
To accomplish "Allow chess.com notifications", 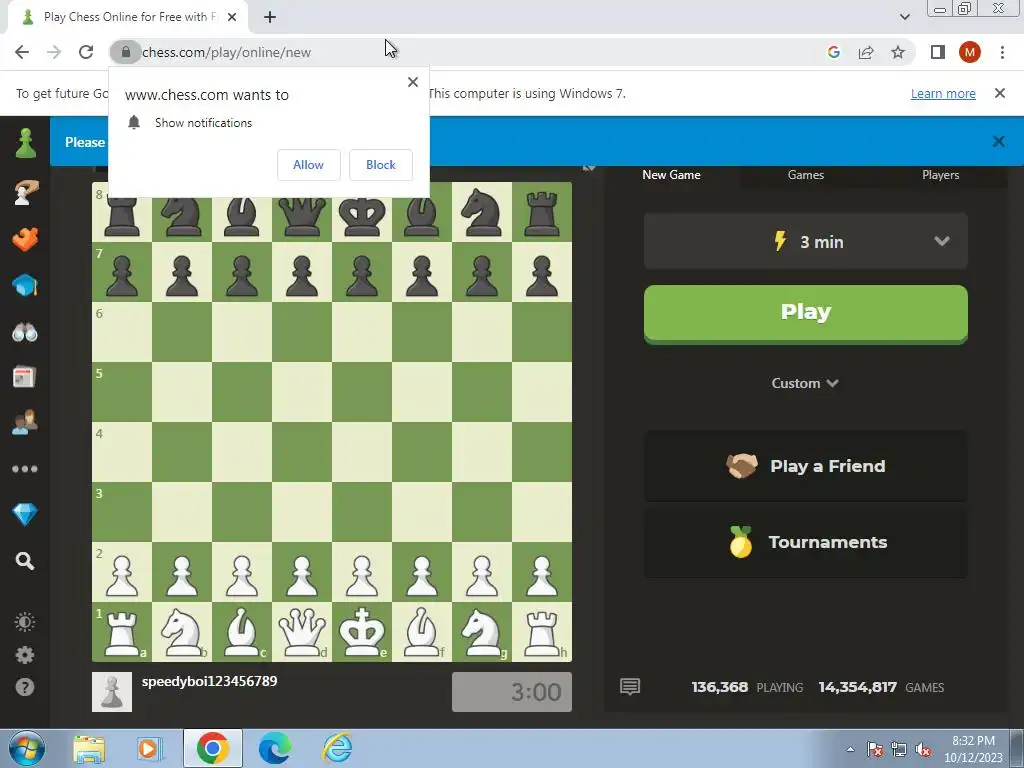I will (x=308, y=165).
